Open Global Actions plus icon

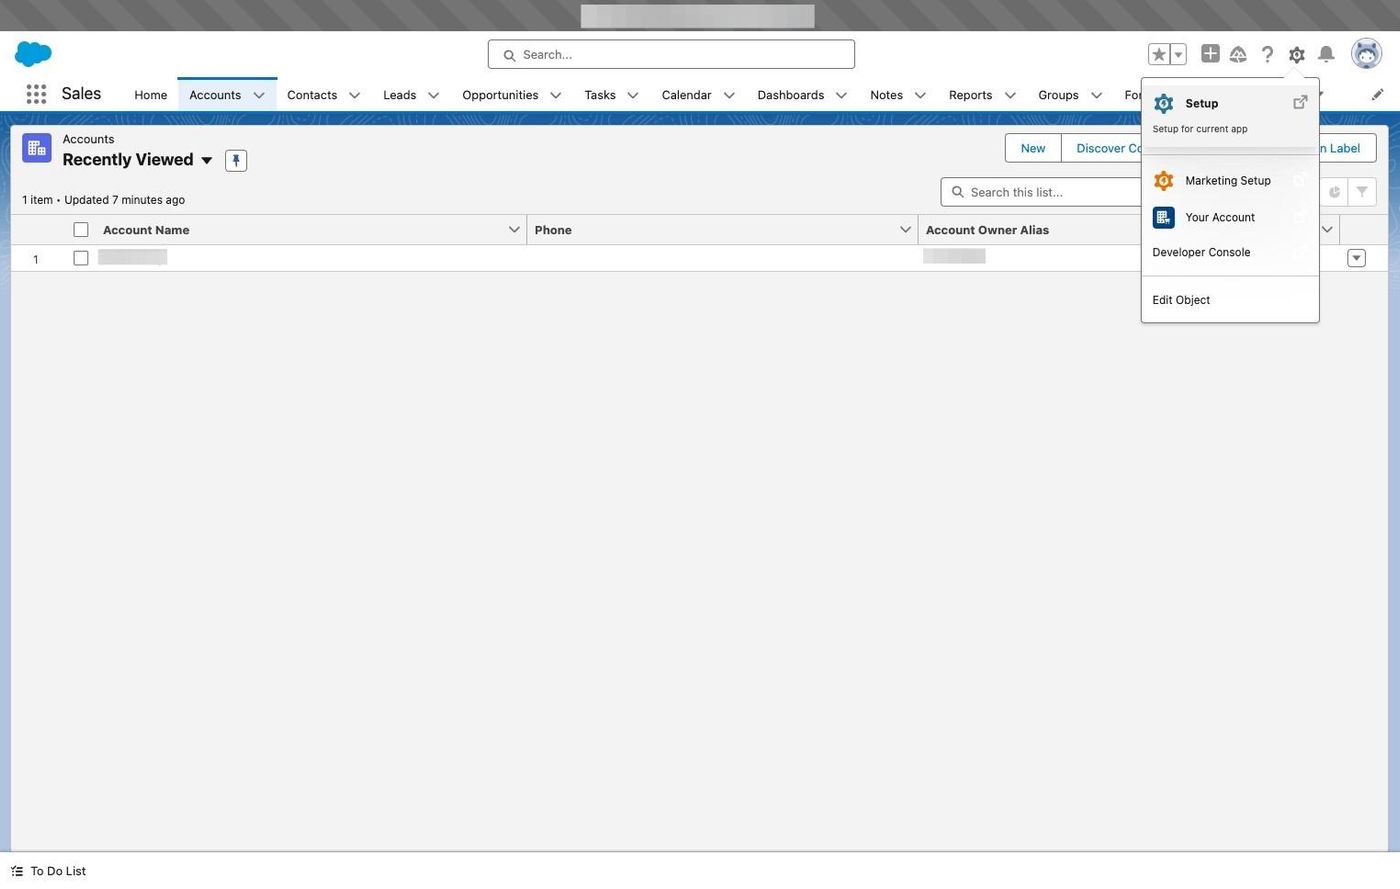click(x=1210, y=54)
